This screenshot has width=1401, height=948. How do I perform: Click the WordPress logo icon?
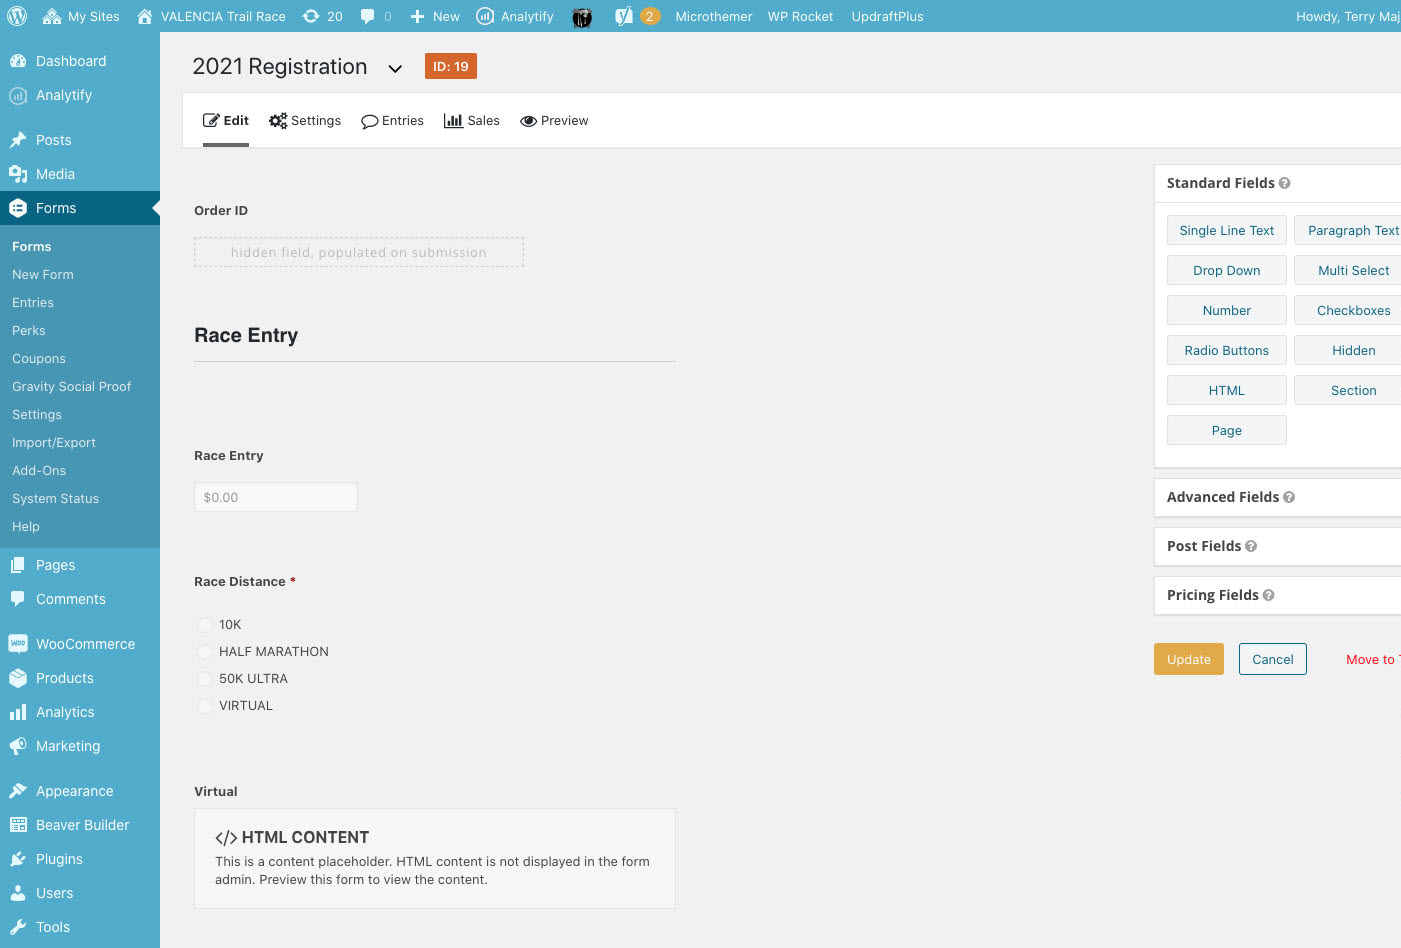click(x=17, y=16)
